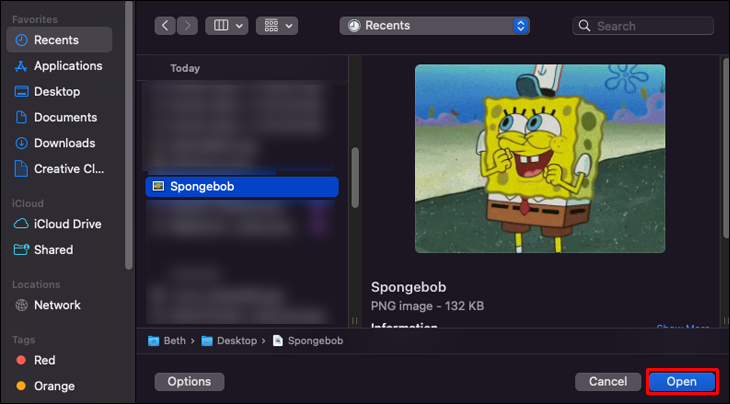Open Downloads from the sidebar
The image size is (730, 404).
coord(64,143)
